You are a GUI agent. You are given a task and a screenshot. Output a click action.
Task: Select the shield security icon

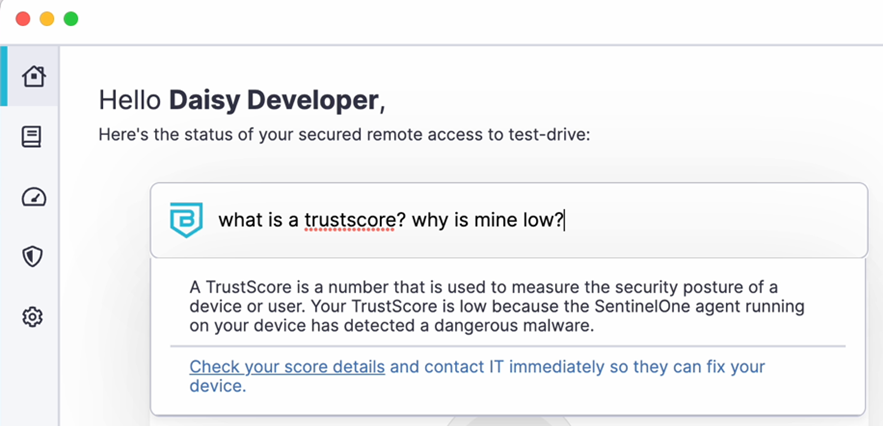[x=33, y=257]
